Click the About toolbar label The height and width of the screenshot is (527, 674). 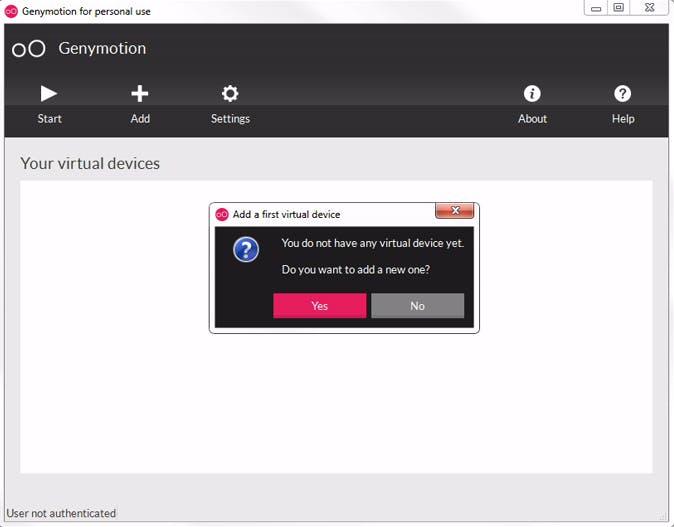pos(532,119)
